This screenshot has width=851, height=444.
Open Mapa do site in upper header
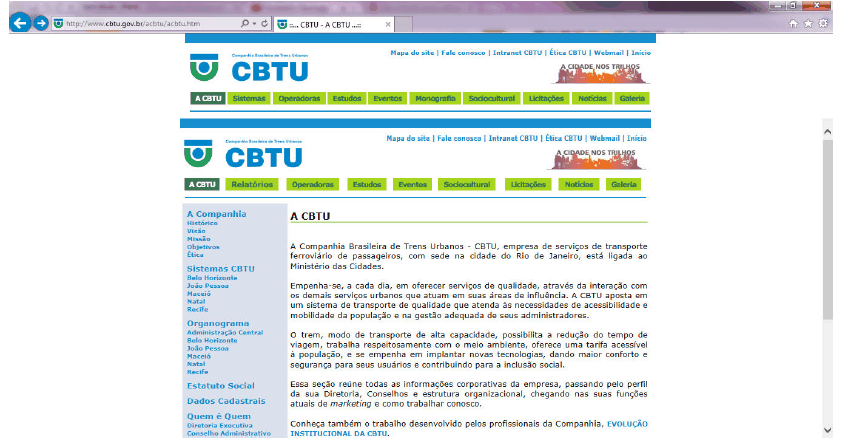412,53
